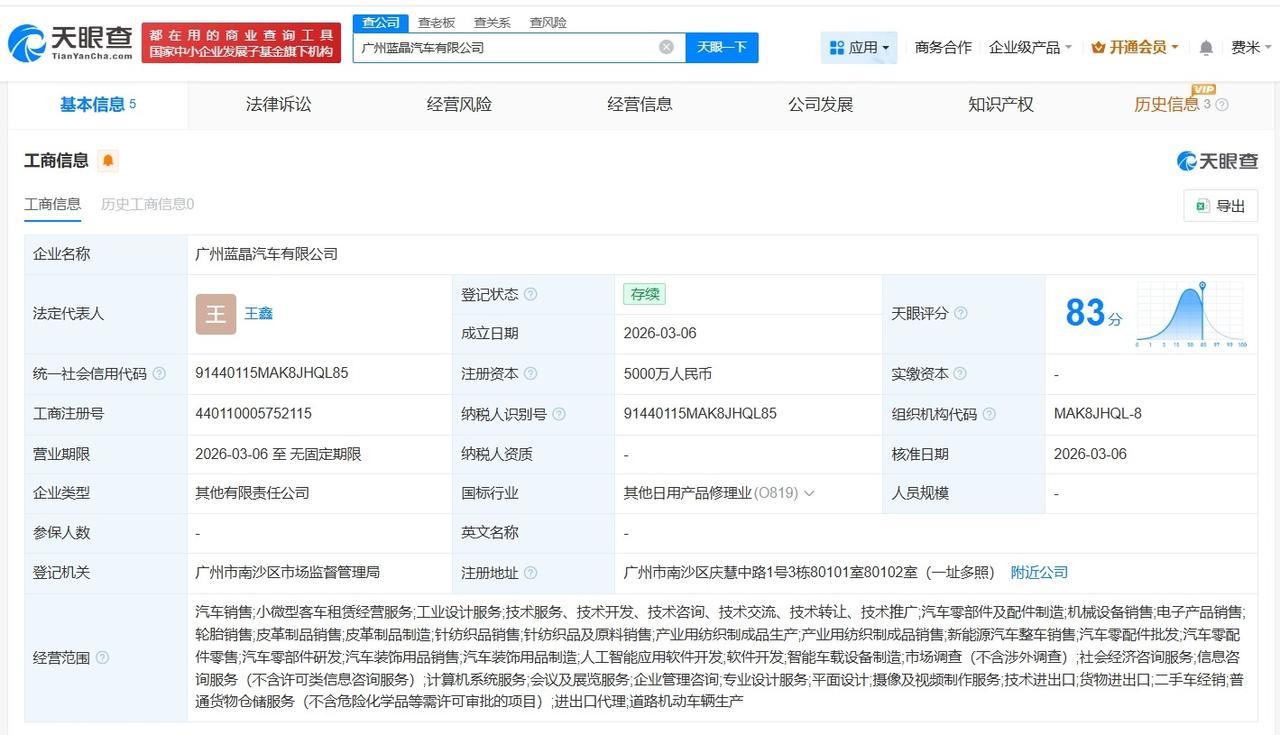Screen dimensions: 1280x735
Task: Click the 导出 export button
Action: [x=1220, y=205]
